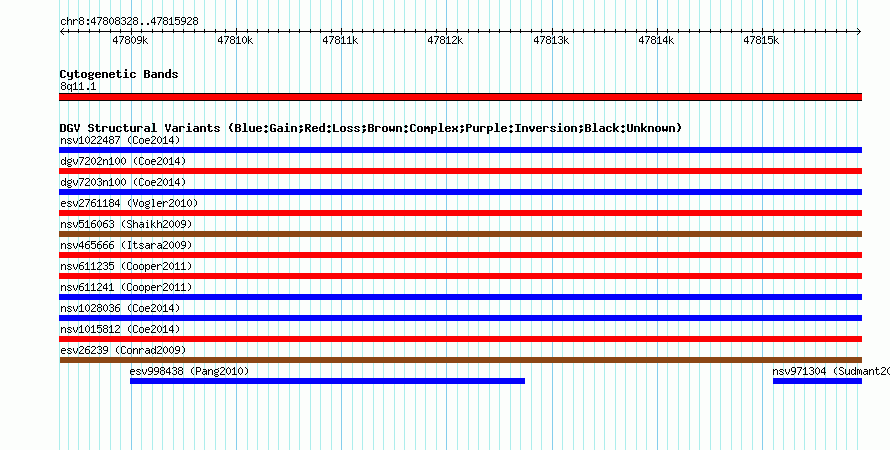Click the left arrowhead of the ruler
Screen dimensions: 890x450
(x=62, y=32)
